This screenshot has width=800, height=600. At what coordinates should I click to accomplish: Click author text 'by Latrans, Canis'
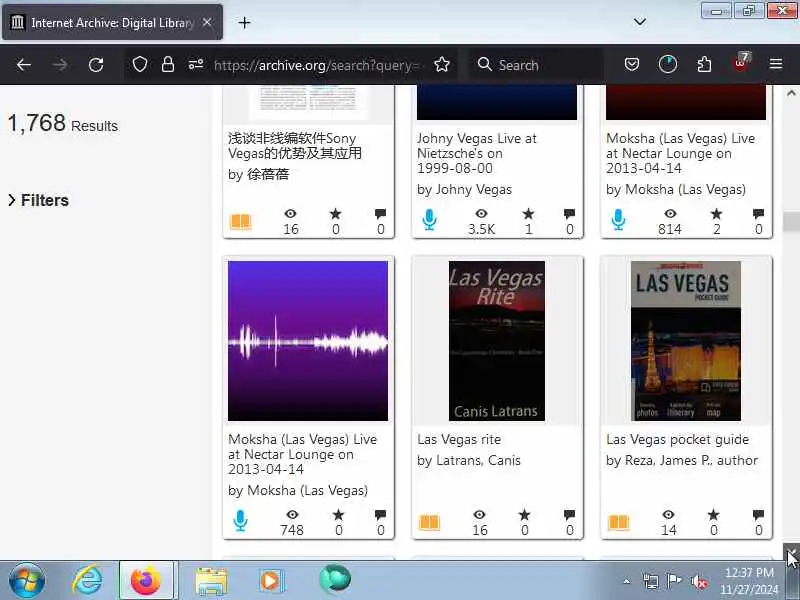(x=468, y=460)
